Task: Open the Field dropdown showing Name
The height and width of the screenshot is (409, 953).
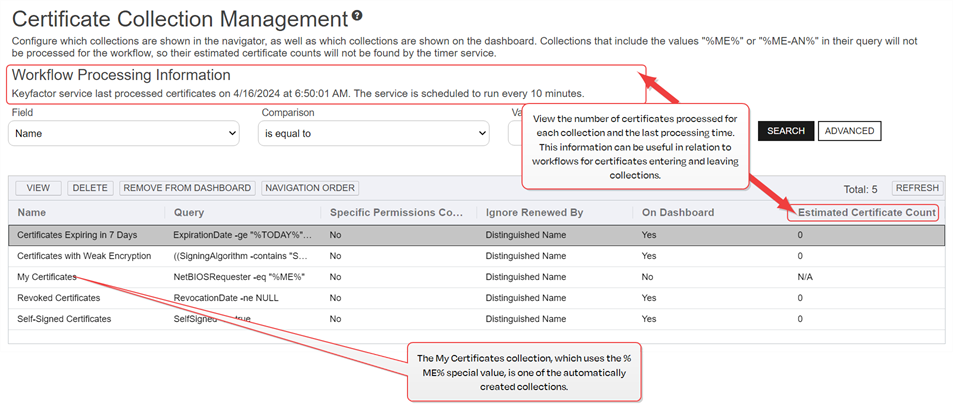Action: click(124, 132)
